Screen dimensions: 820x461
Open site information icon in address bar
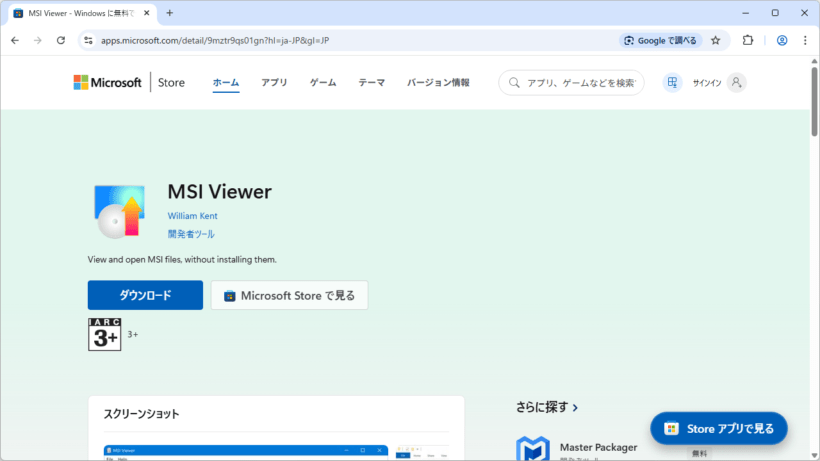(x=88, y=40)
